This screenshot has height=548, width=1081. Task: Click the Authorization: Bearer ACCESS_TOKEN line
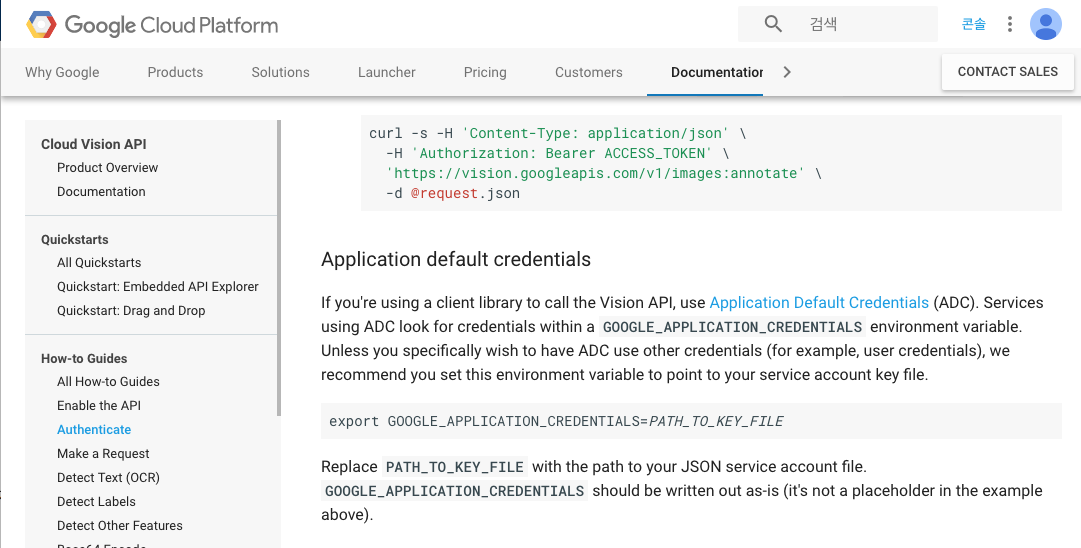(557, 153)
